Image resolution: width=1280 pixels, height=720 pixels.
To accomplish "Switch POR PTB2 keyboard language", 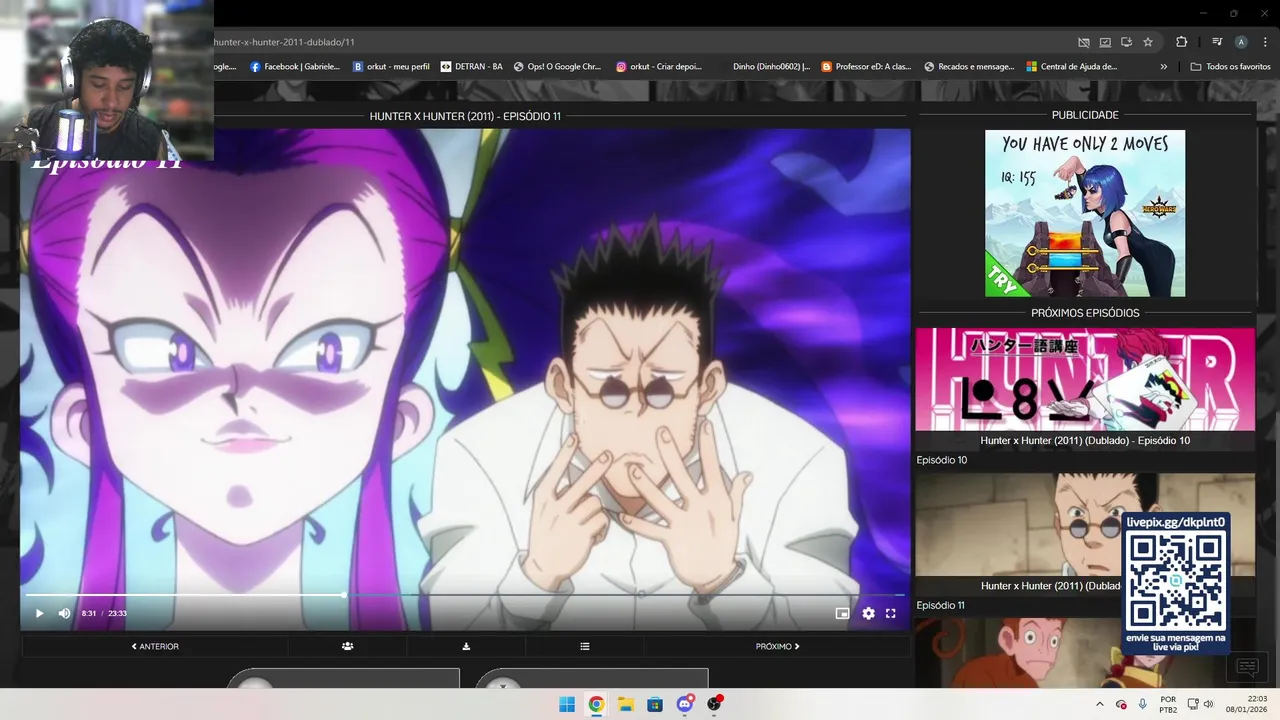I will 1168,704.
